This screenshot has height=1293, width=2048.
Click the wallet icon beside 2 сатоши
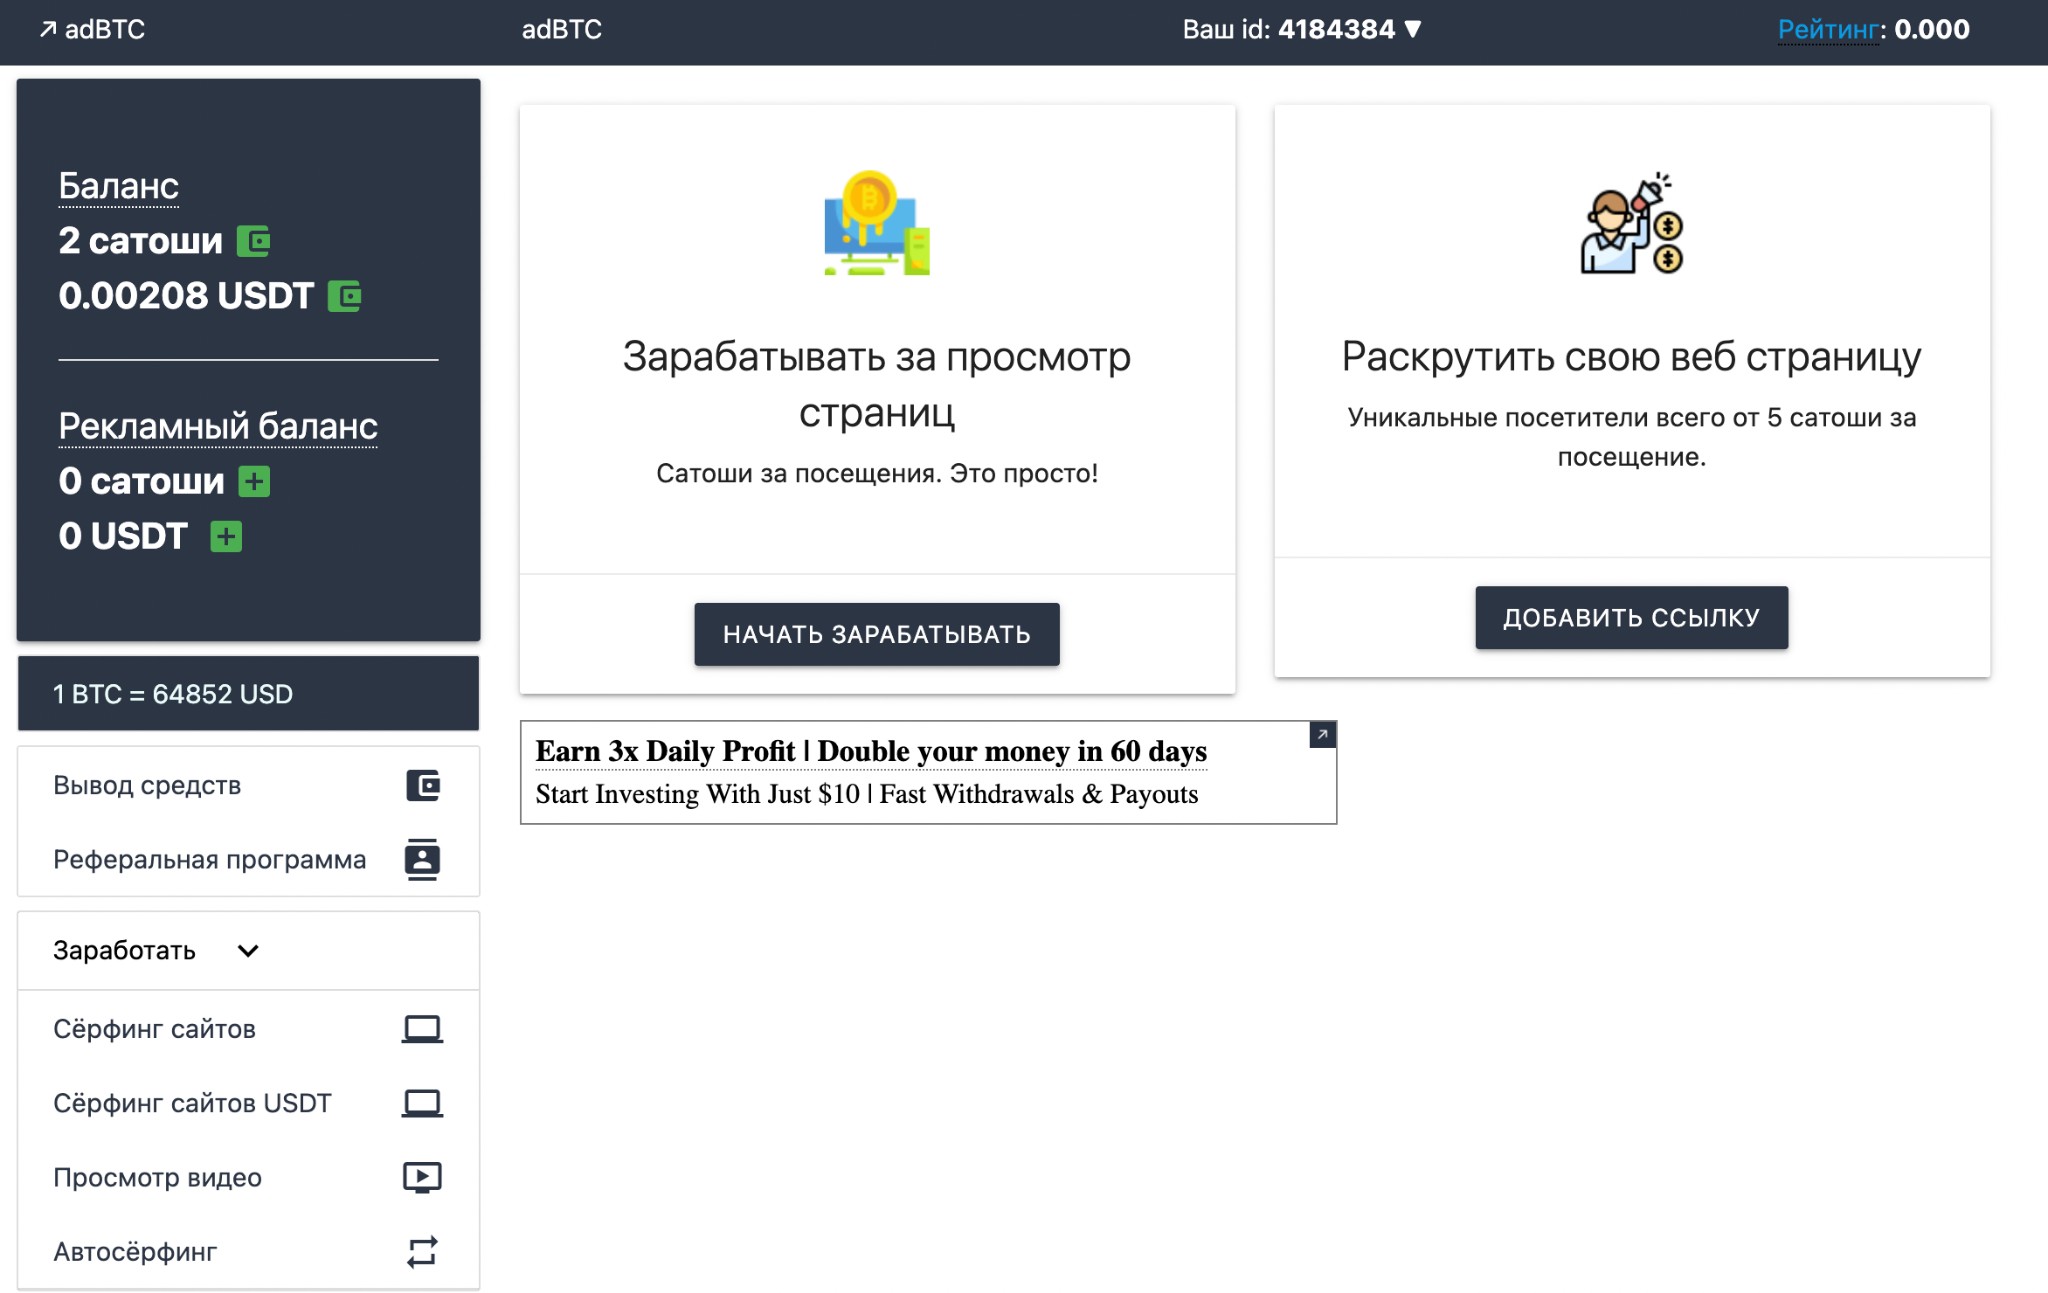tap(253, 241)
